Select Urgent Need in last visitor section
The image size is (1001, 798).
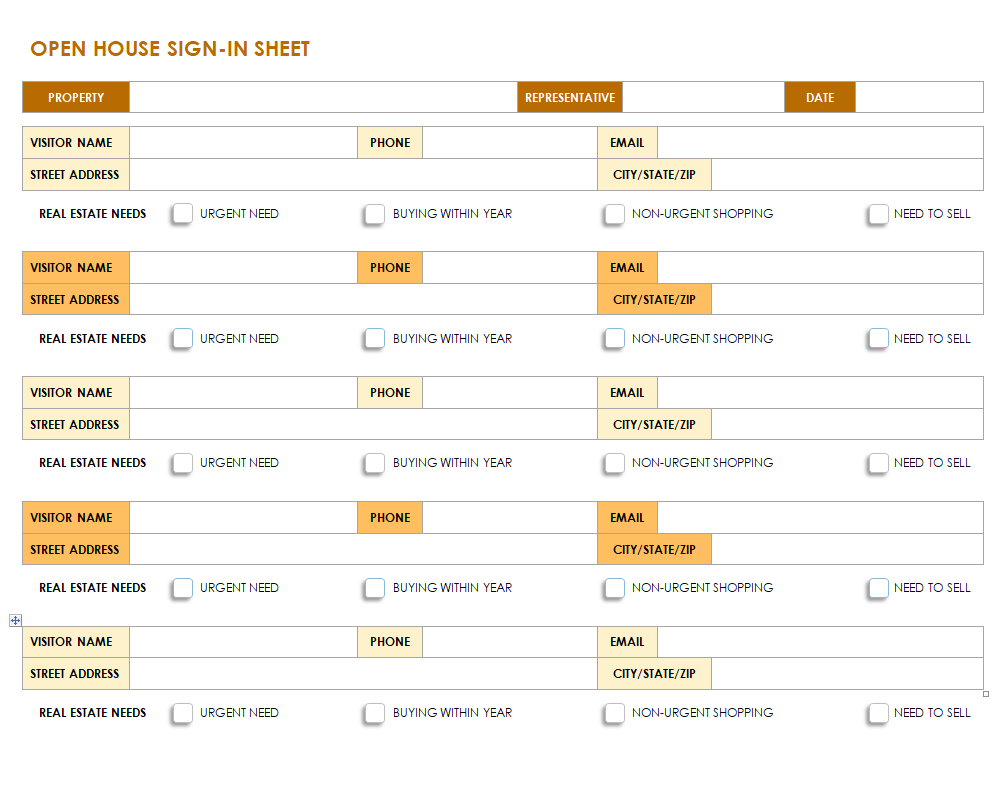point(182,713)
